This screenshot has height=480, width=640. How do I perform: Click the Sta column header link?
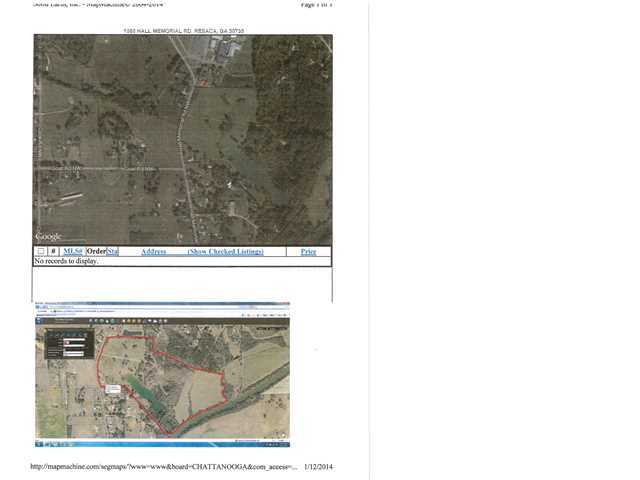[113, 251]
